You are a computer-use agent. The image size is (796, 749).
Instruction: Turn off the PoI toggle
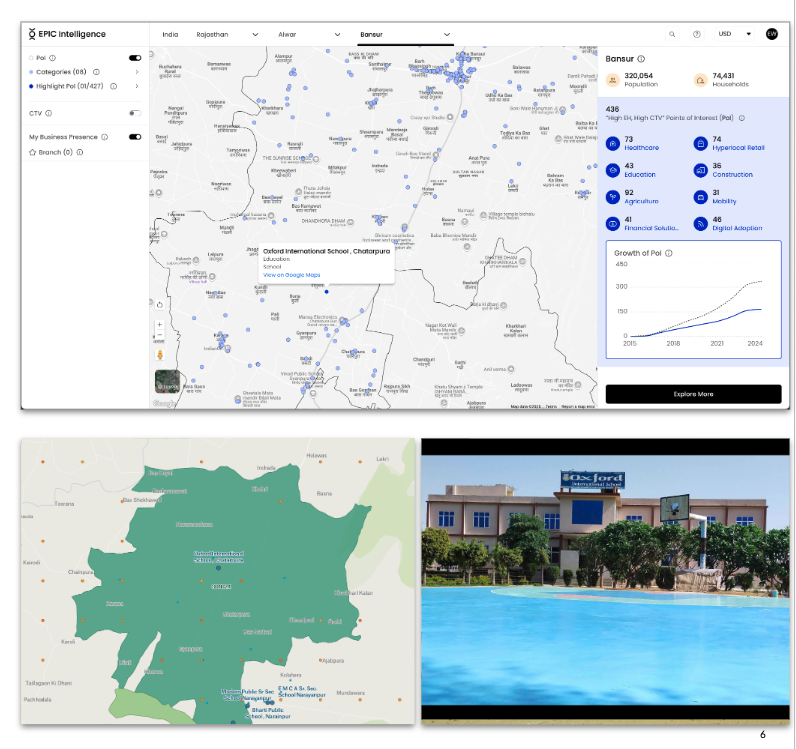click(x=135, y=58)
